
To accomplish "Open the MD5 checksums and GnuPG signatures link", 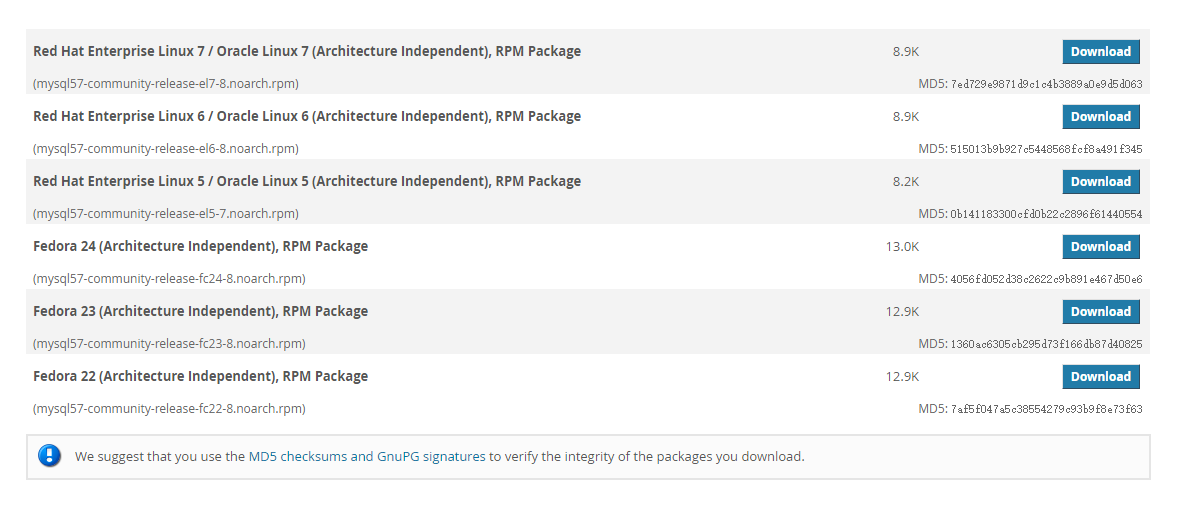I will [367, 457].
